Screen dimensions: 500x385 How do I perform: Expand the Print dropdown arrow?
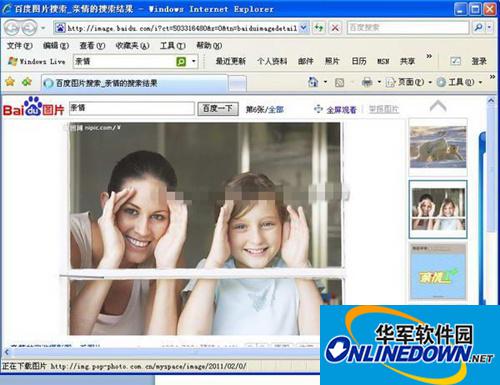(379, 82)
